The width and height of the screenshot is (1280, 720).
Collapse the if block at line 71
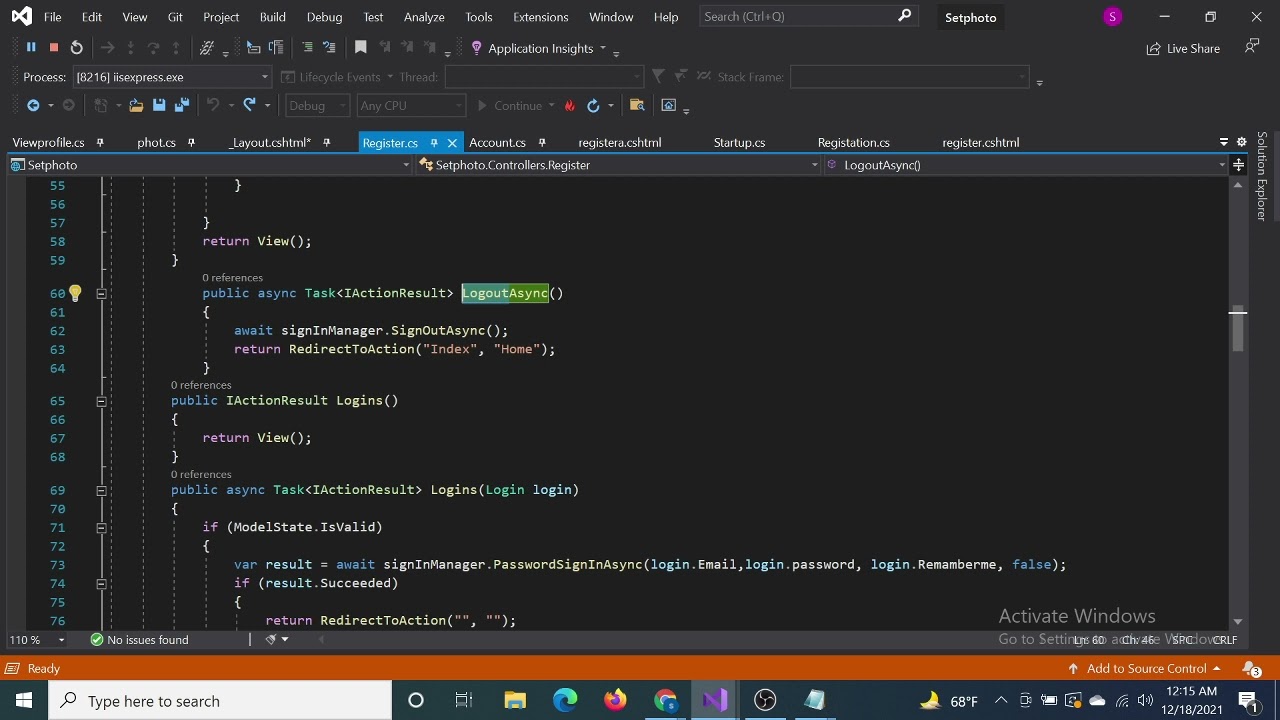click(101, 528)
